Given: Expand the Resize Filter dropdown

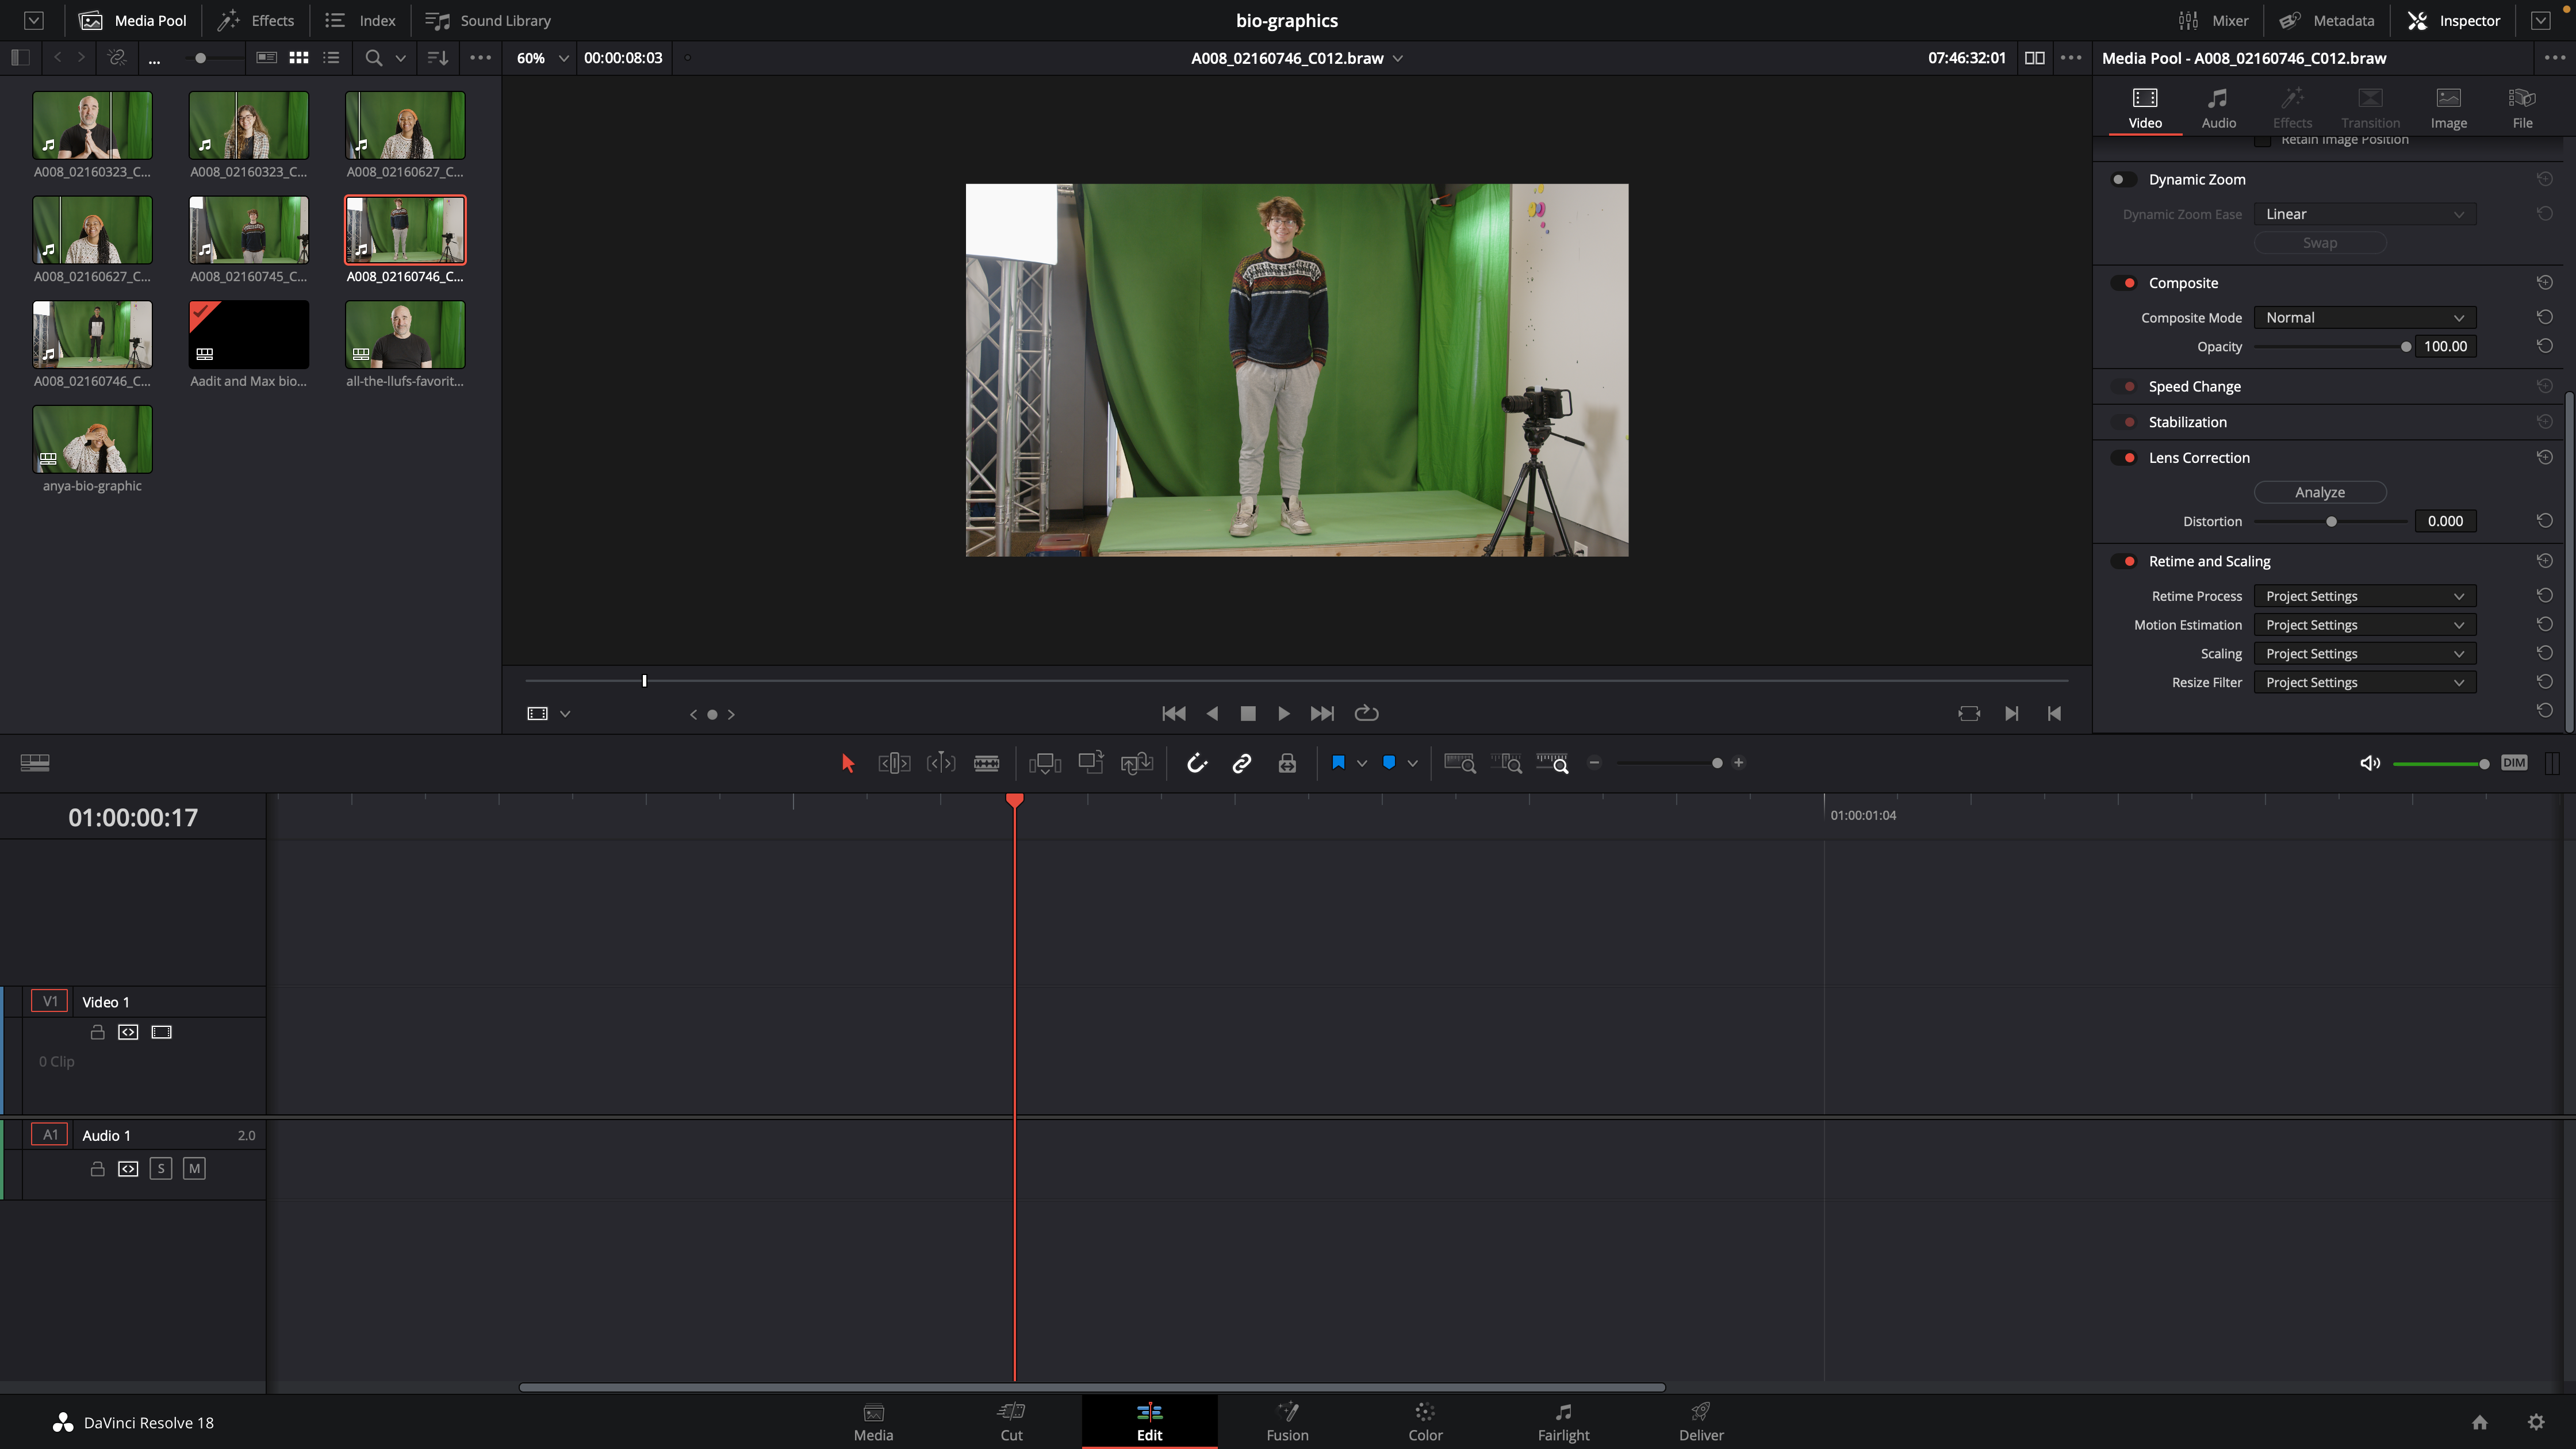Looking at the screenshot, I should tap(2364, 683).
